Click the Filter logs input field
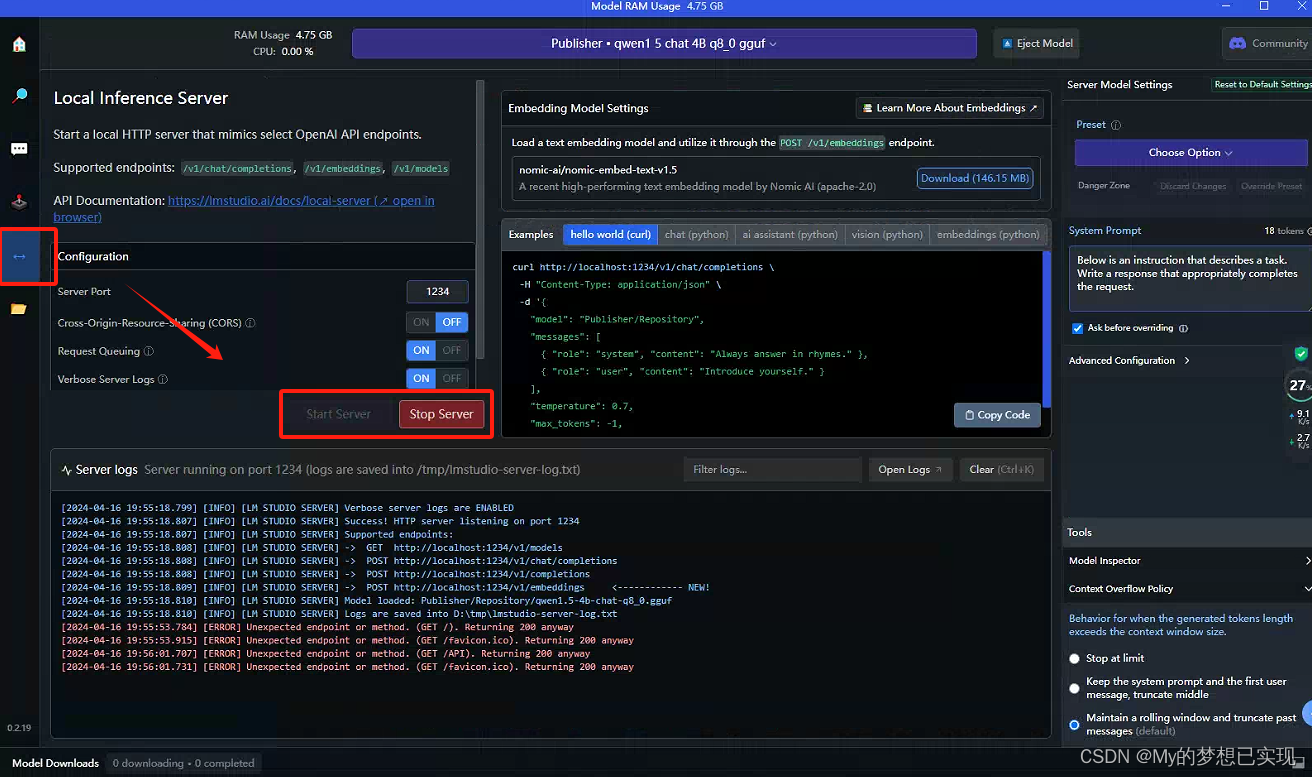This screenshot has width=1312, height=777. click(773, 469)
